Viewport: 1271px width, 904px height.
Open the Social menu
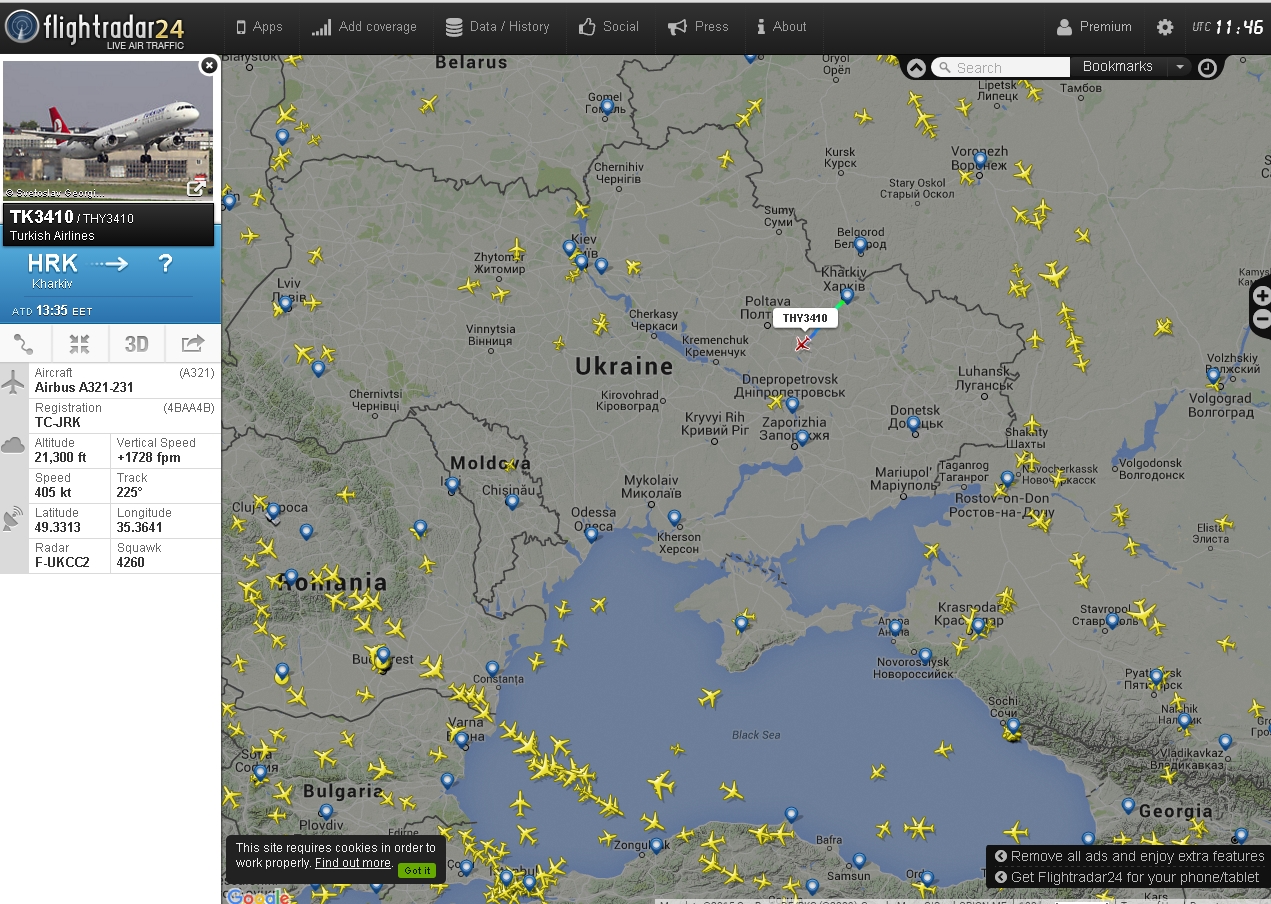click(609, 27)
